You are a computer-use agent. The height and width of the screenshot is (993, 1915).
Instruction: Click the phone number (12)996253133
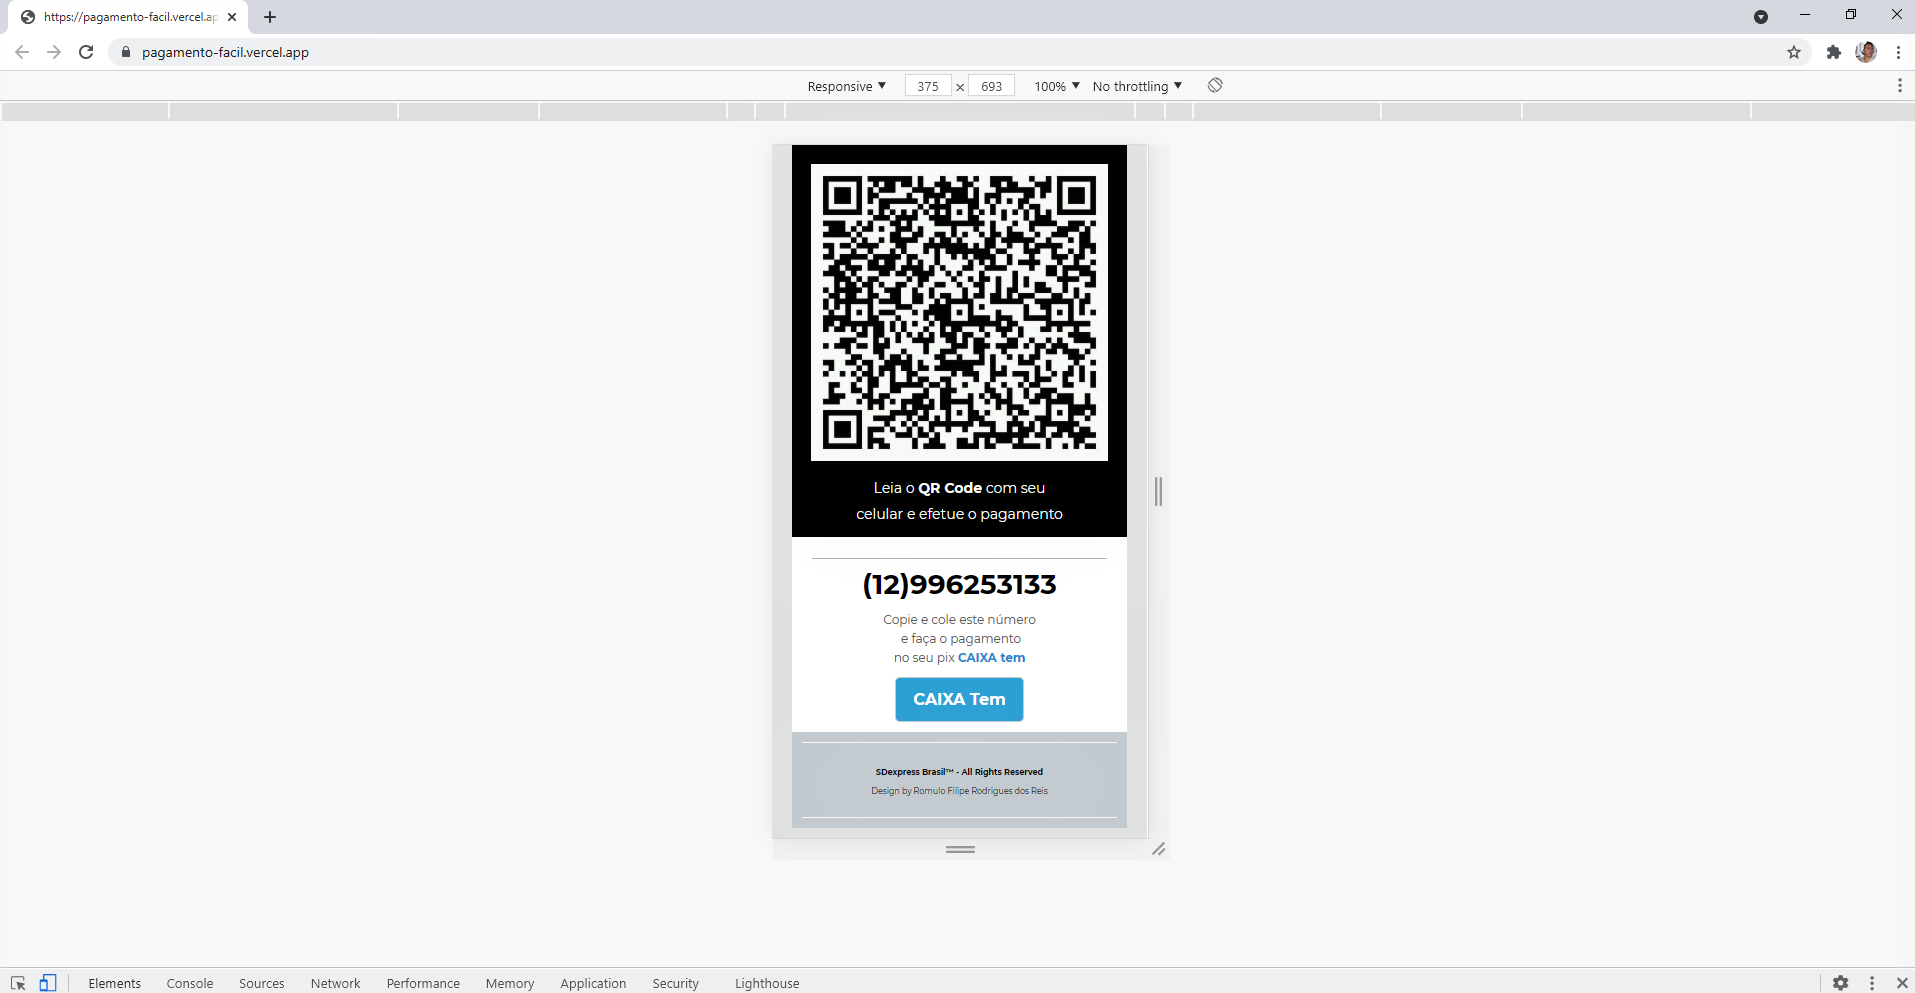[x=959, y=584]
